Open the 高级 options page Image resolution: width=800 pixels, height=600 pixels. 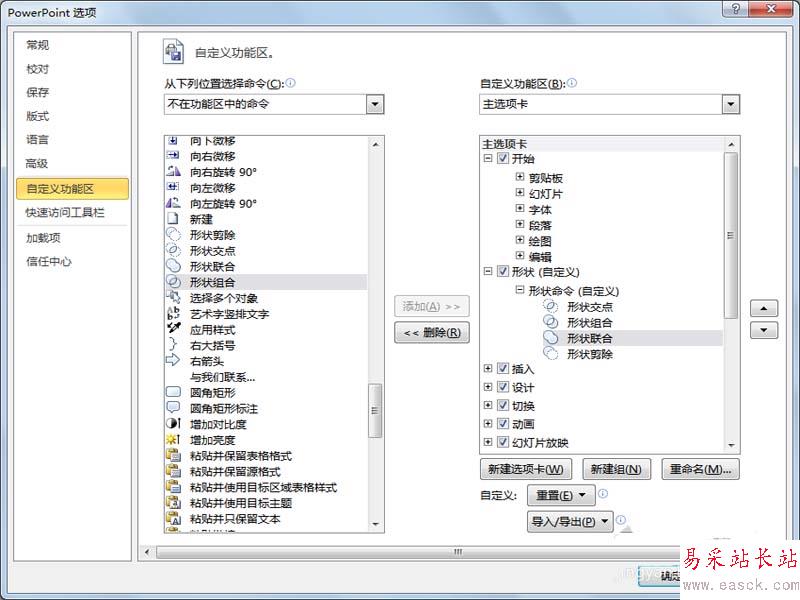(37, 163)
